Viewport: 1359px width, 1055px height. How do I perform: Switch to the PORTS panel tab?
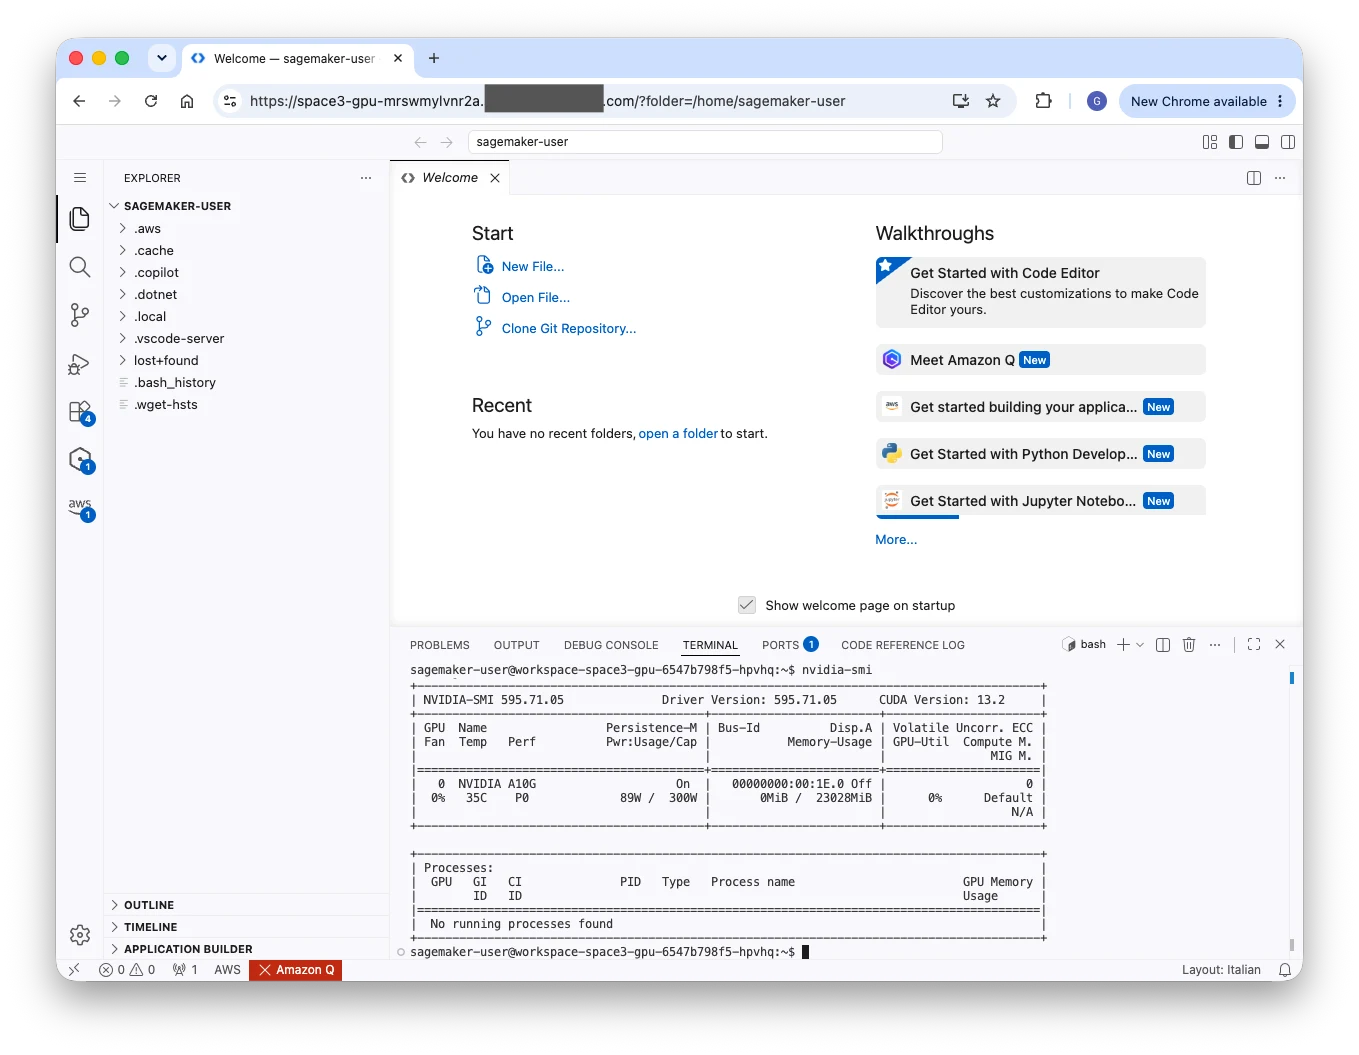tap(790, 645)
